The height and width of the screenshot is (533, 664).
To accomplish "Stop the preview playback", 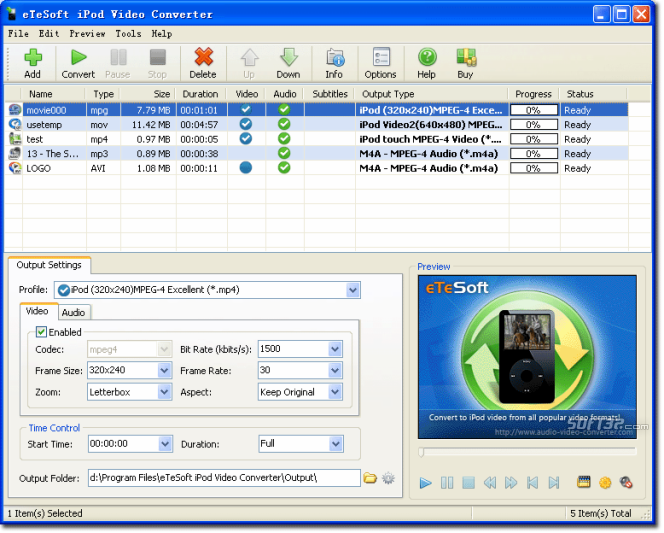I will pyautogui.click(x=468, y=483).
